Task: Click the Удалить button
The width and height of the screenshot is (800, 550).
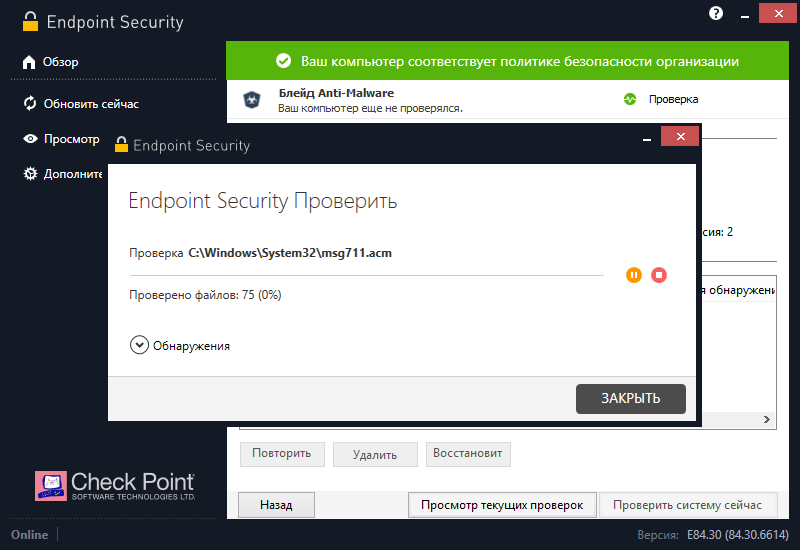Action: click(375, 454)
